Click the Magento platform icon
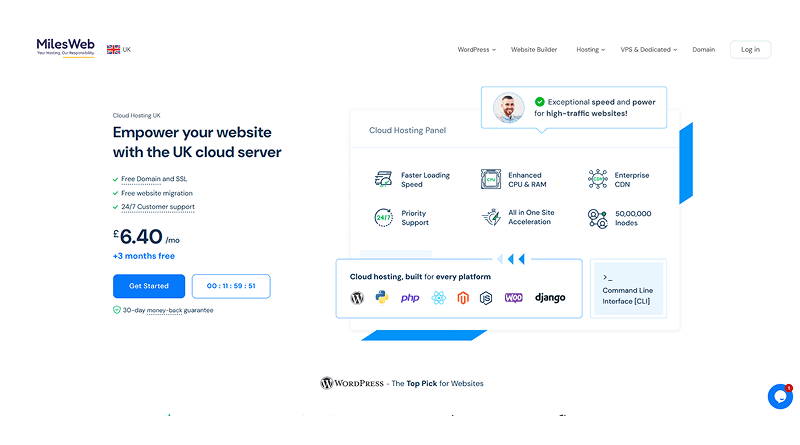The width and height of the screenshot is (800, 445). pos(463,298)
